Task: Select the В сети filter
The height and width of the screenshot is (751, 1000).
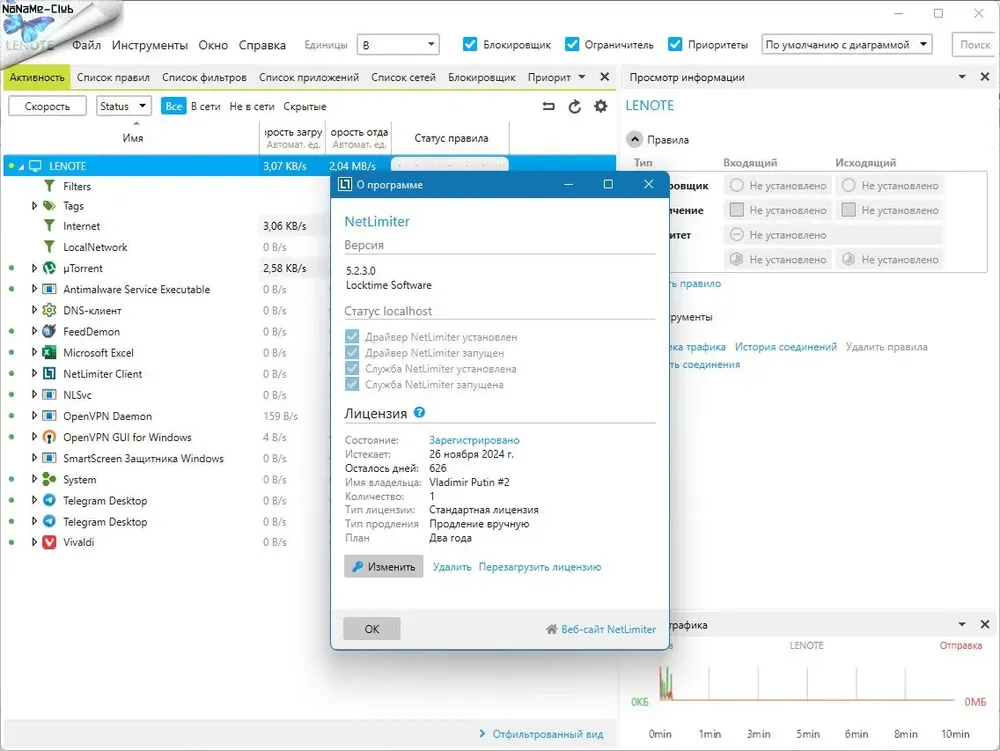Action: tap(205, 106)
